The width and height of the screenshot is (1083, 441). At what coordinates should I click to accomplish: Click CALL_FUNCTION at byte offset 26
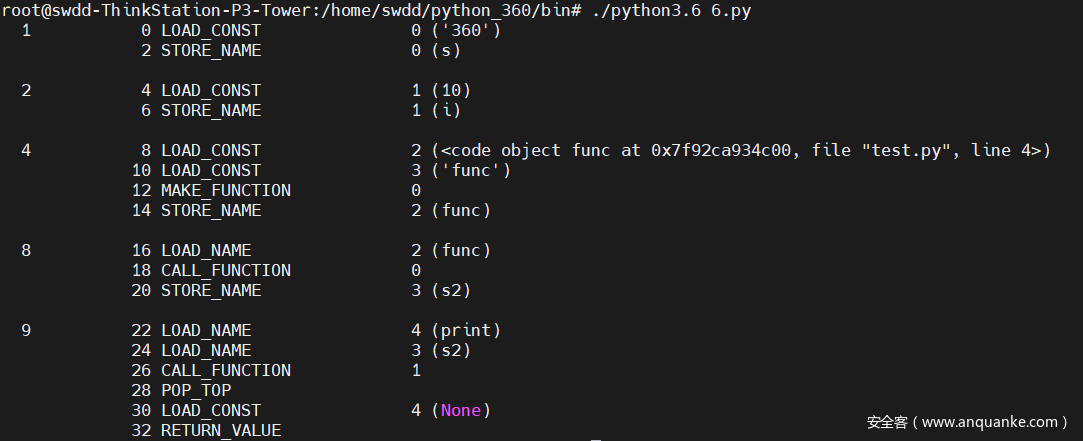(x=226, y=370)
